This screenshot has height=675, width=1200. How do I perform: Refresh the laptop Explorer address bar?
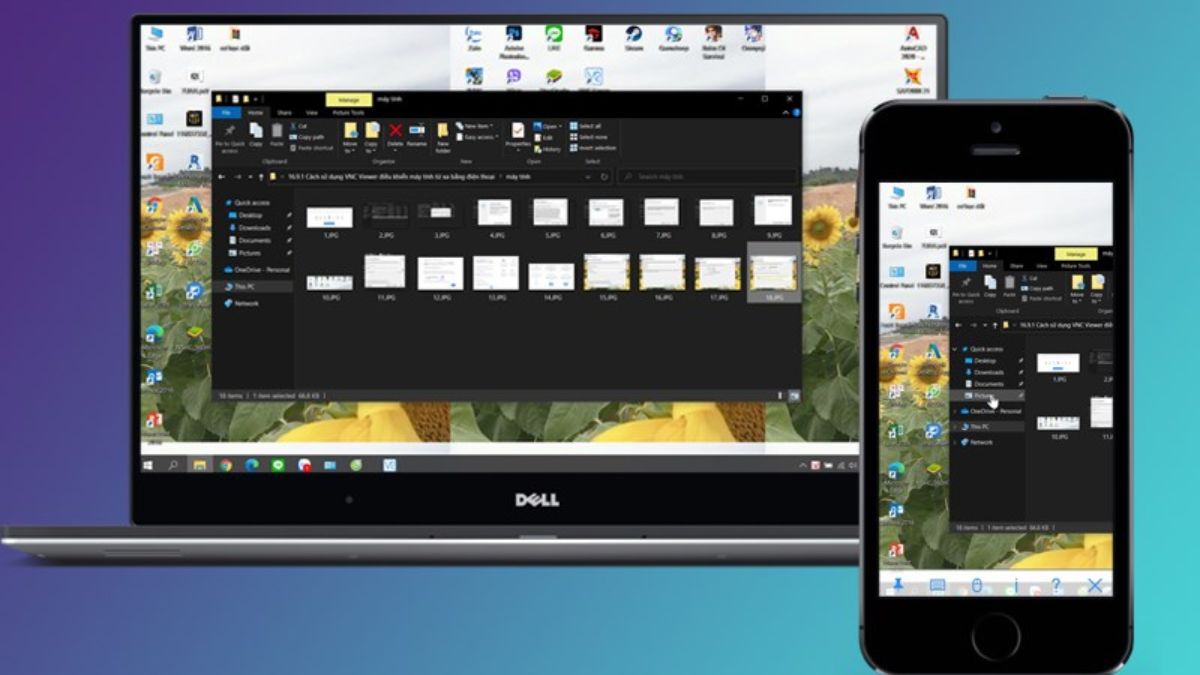tap(604, 176)
